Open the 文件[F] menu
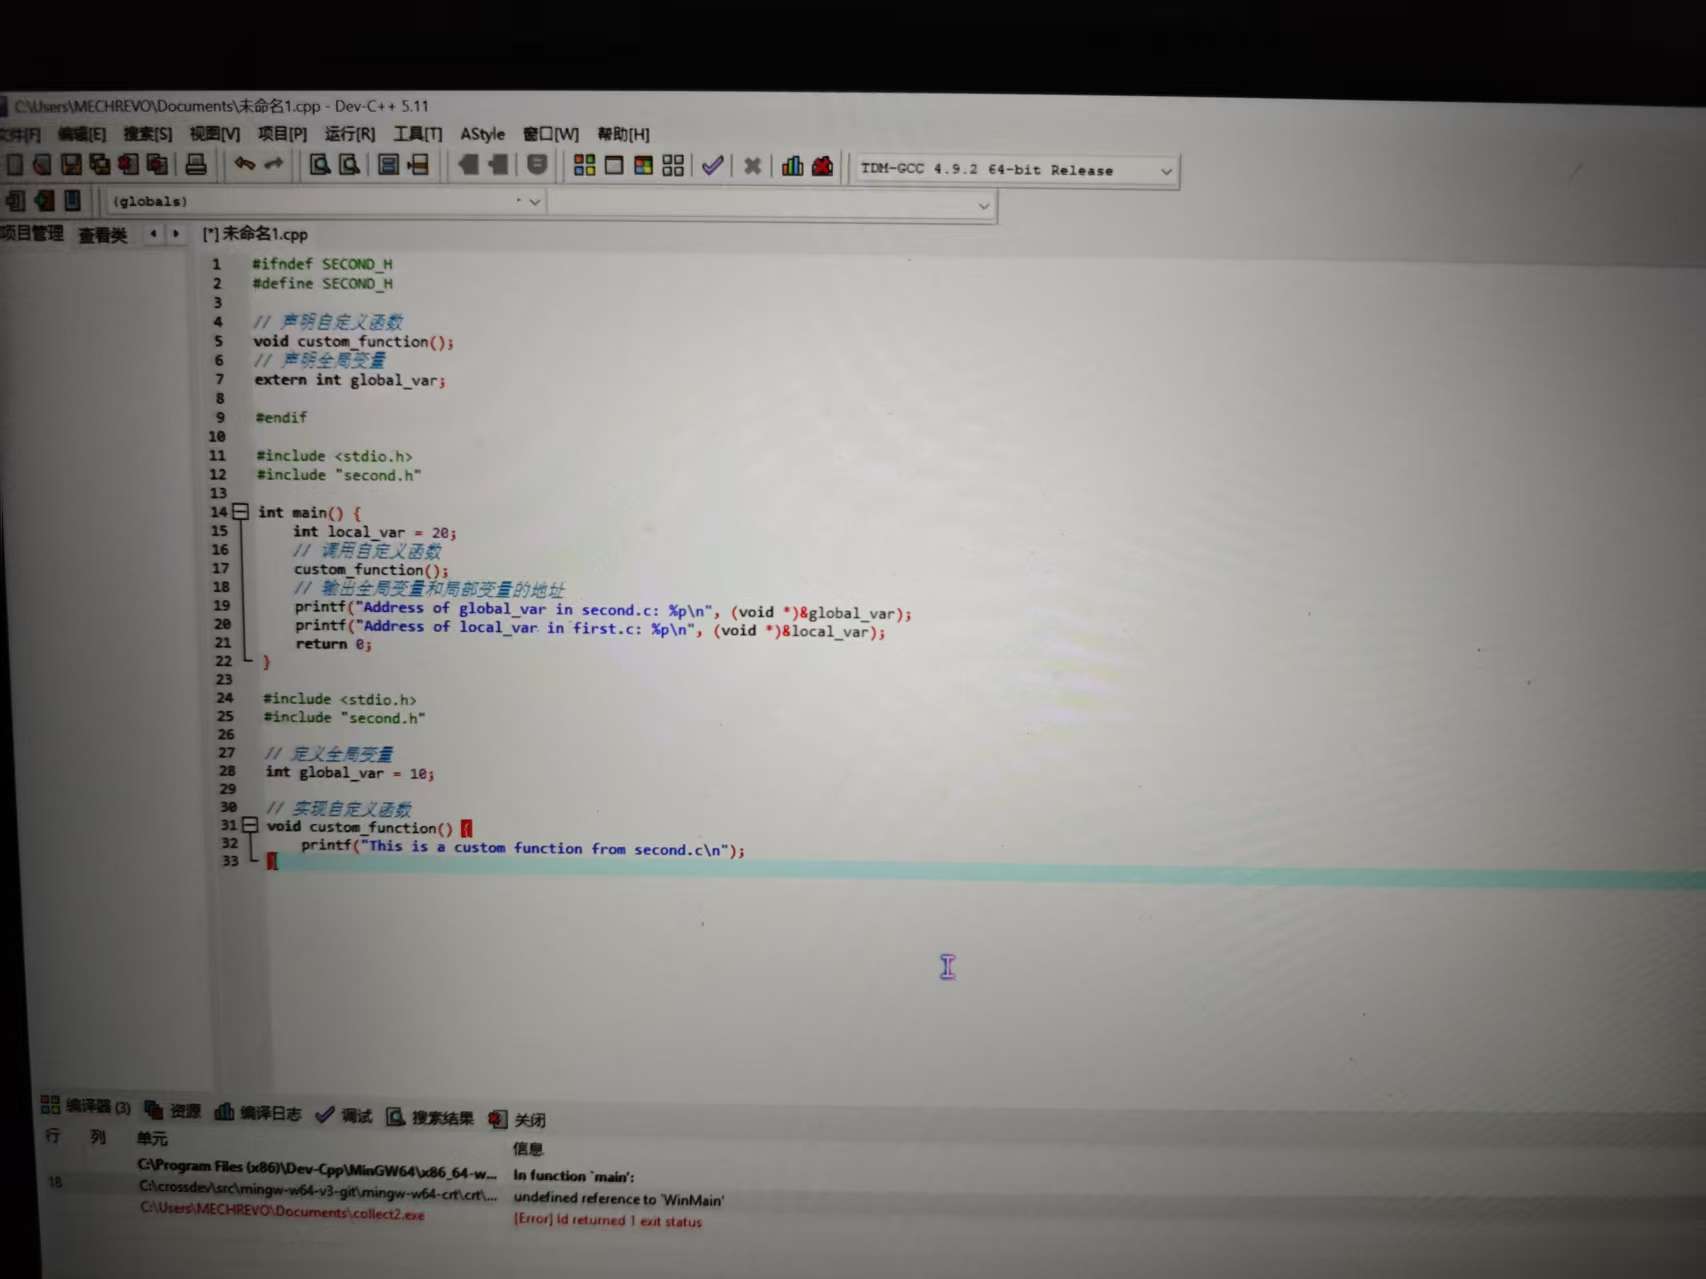Screen dimensions: 1706x1279 click(x=20, y=134)
